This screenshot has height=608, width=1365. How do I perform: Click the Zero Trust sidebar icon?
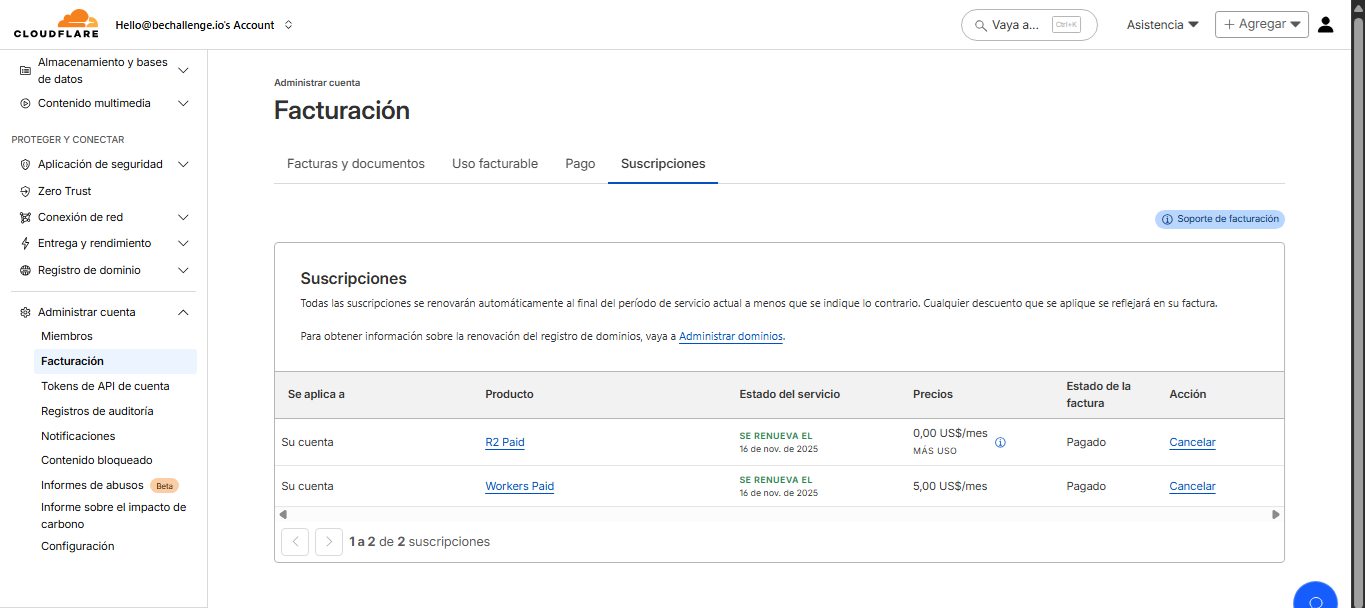coord(25,191)
